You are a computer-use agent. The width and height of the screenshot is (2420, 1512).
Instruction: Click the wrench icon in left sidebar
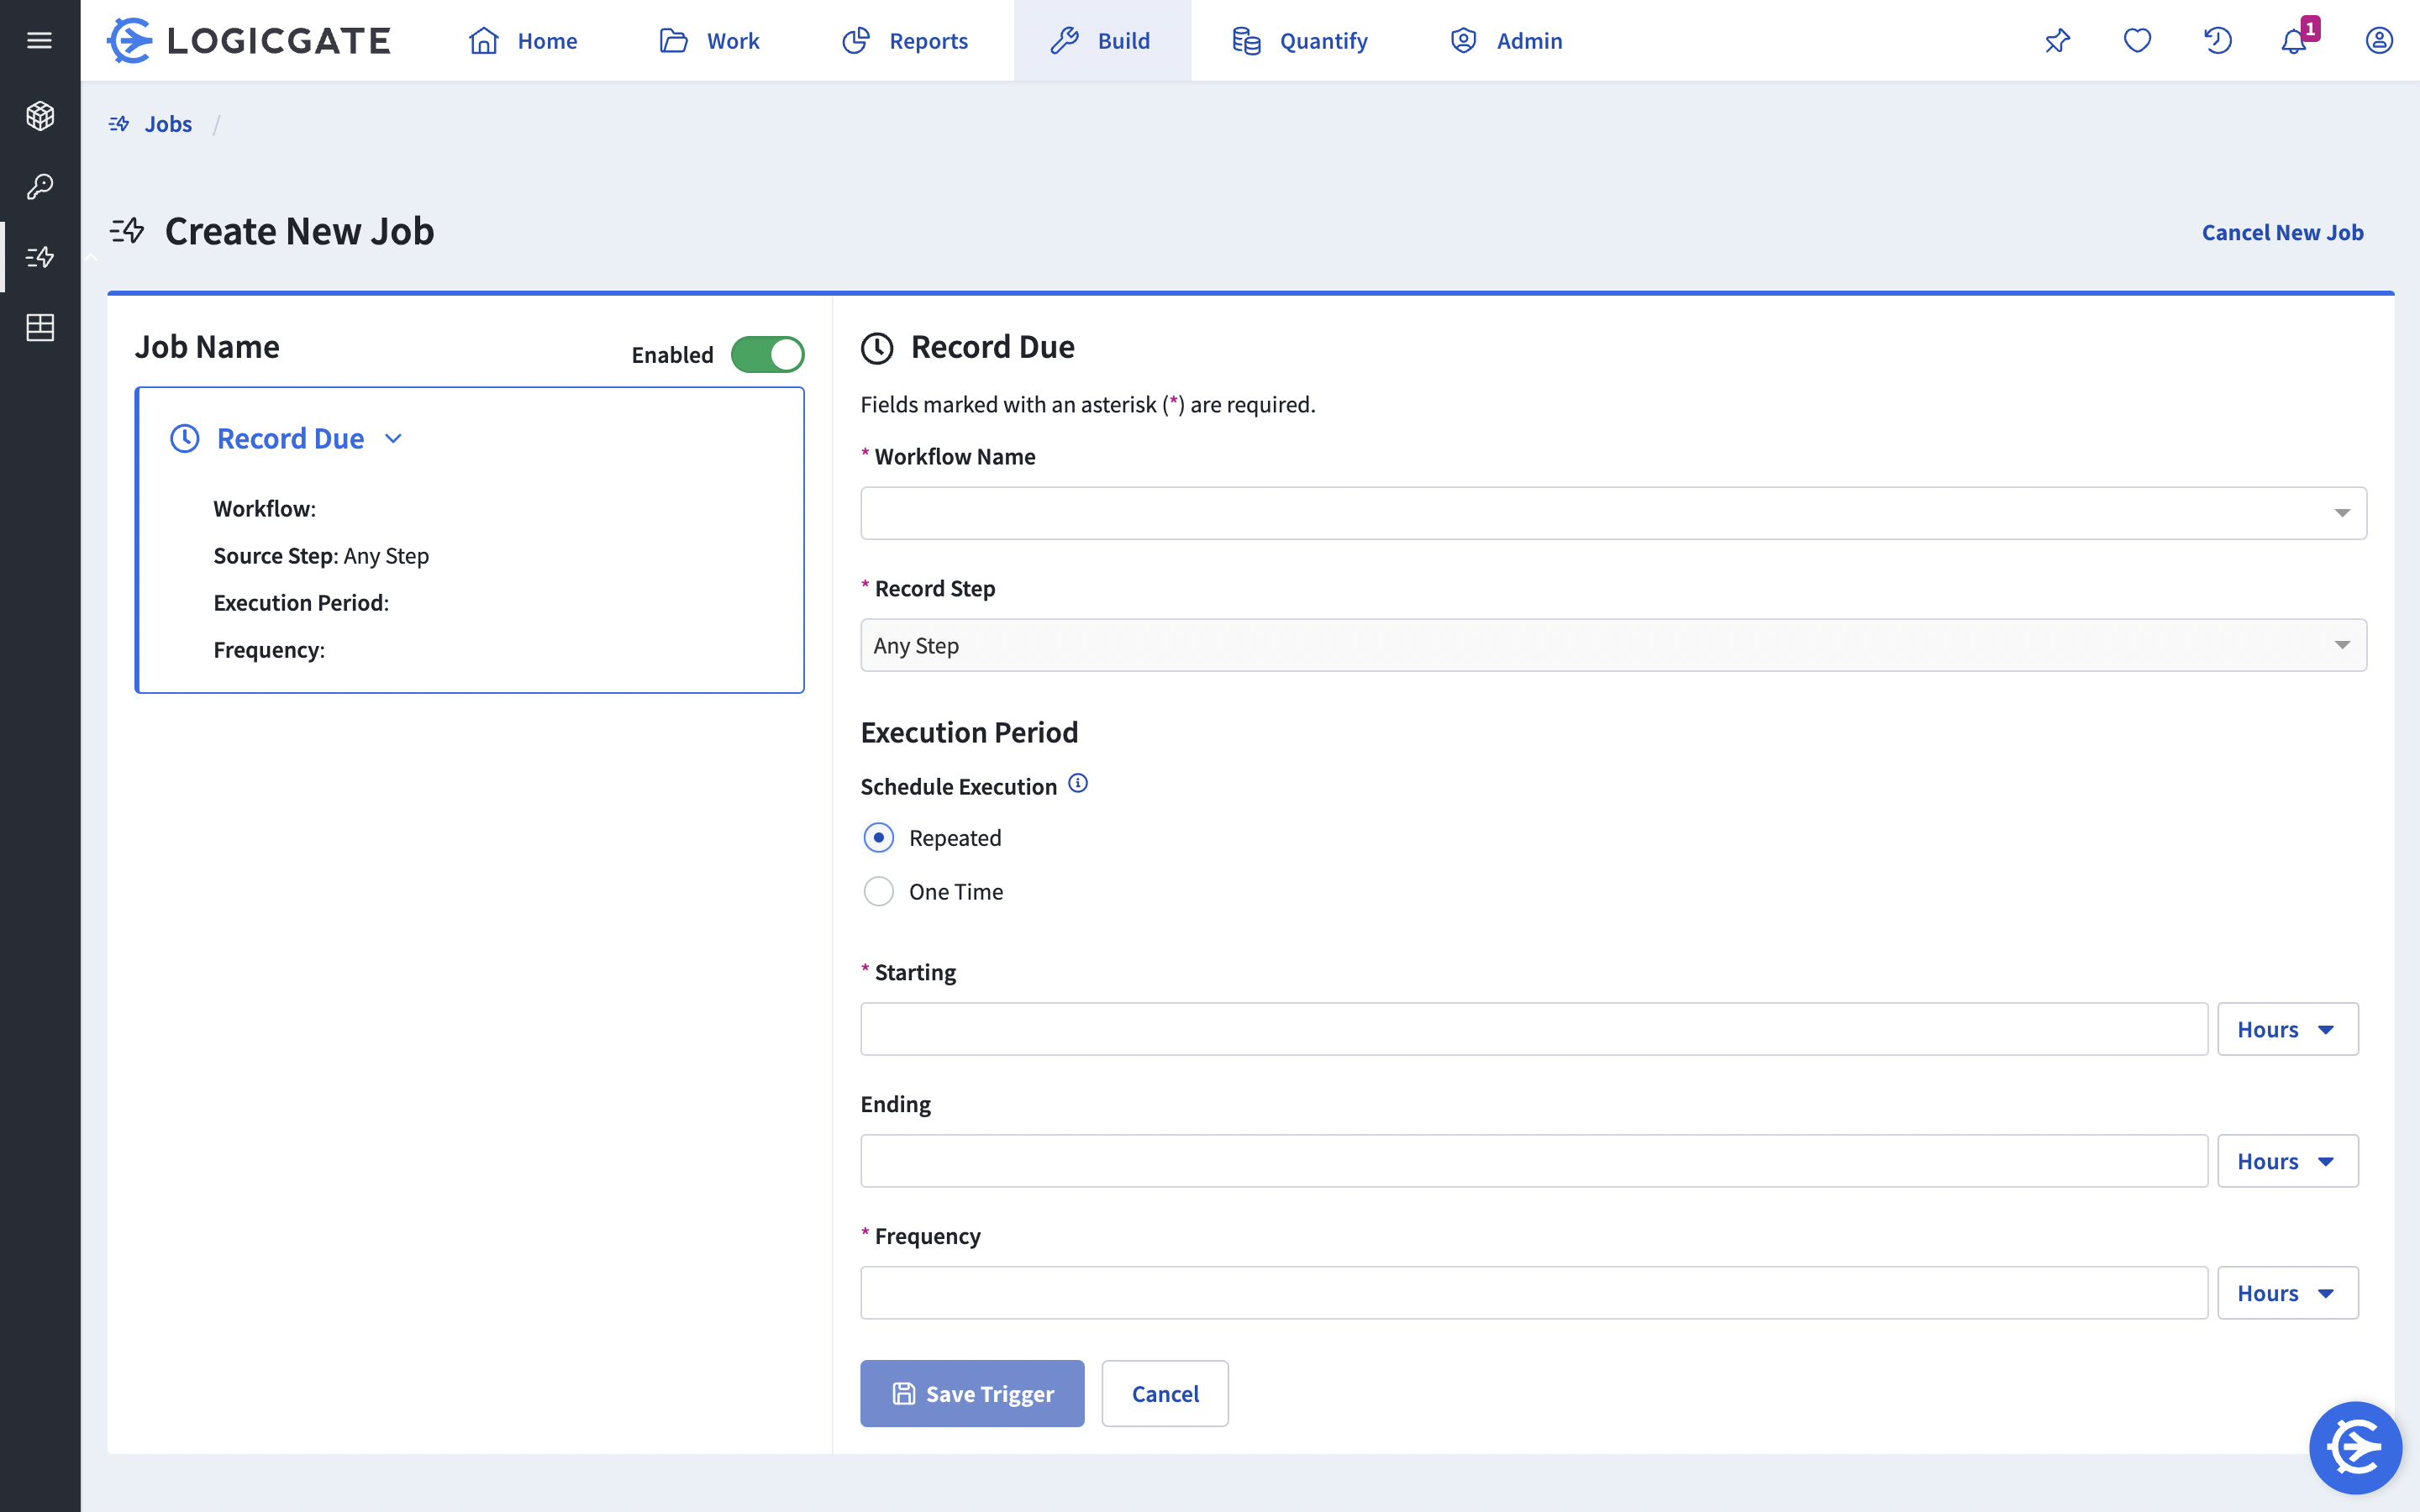[39, 186]
